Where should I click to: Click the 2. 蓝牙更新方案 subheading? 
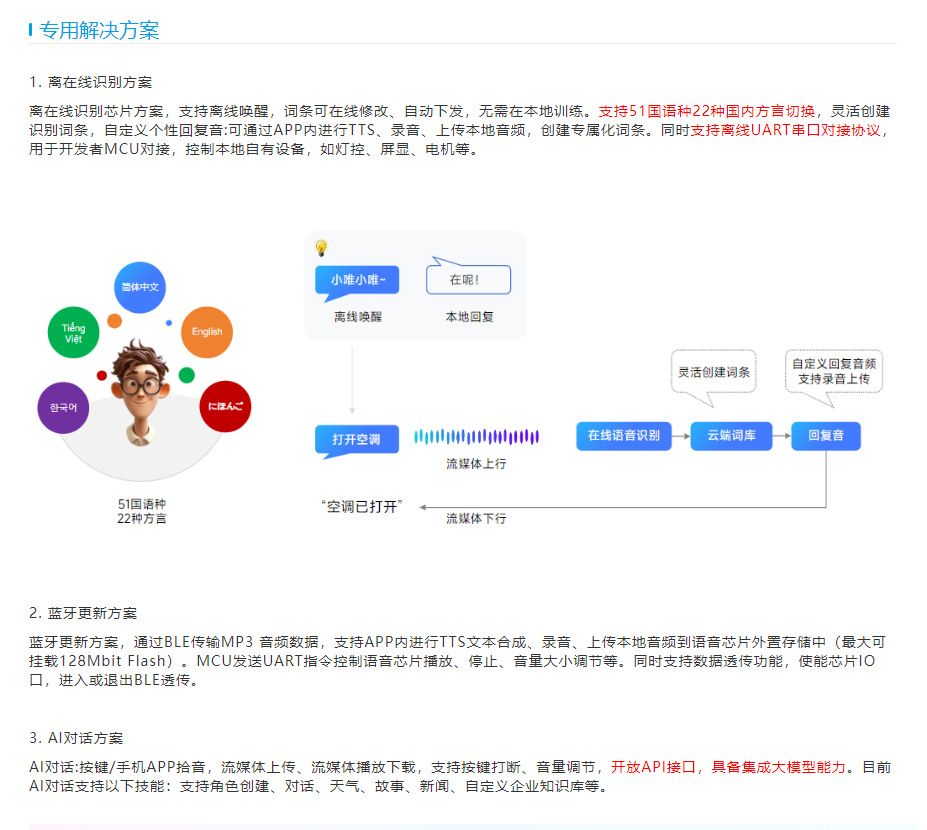click(83, 613)
